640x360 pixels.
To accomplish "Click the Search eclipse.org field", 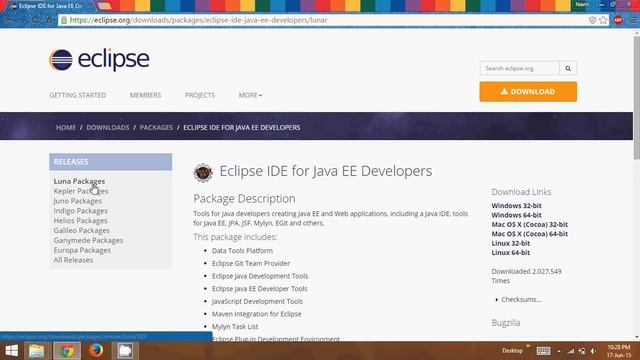I will tap(520, 68).
